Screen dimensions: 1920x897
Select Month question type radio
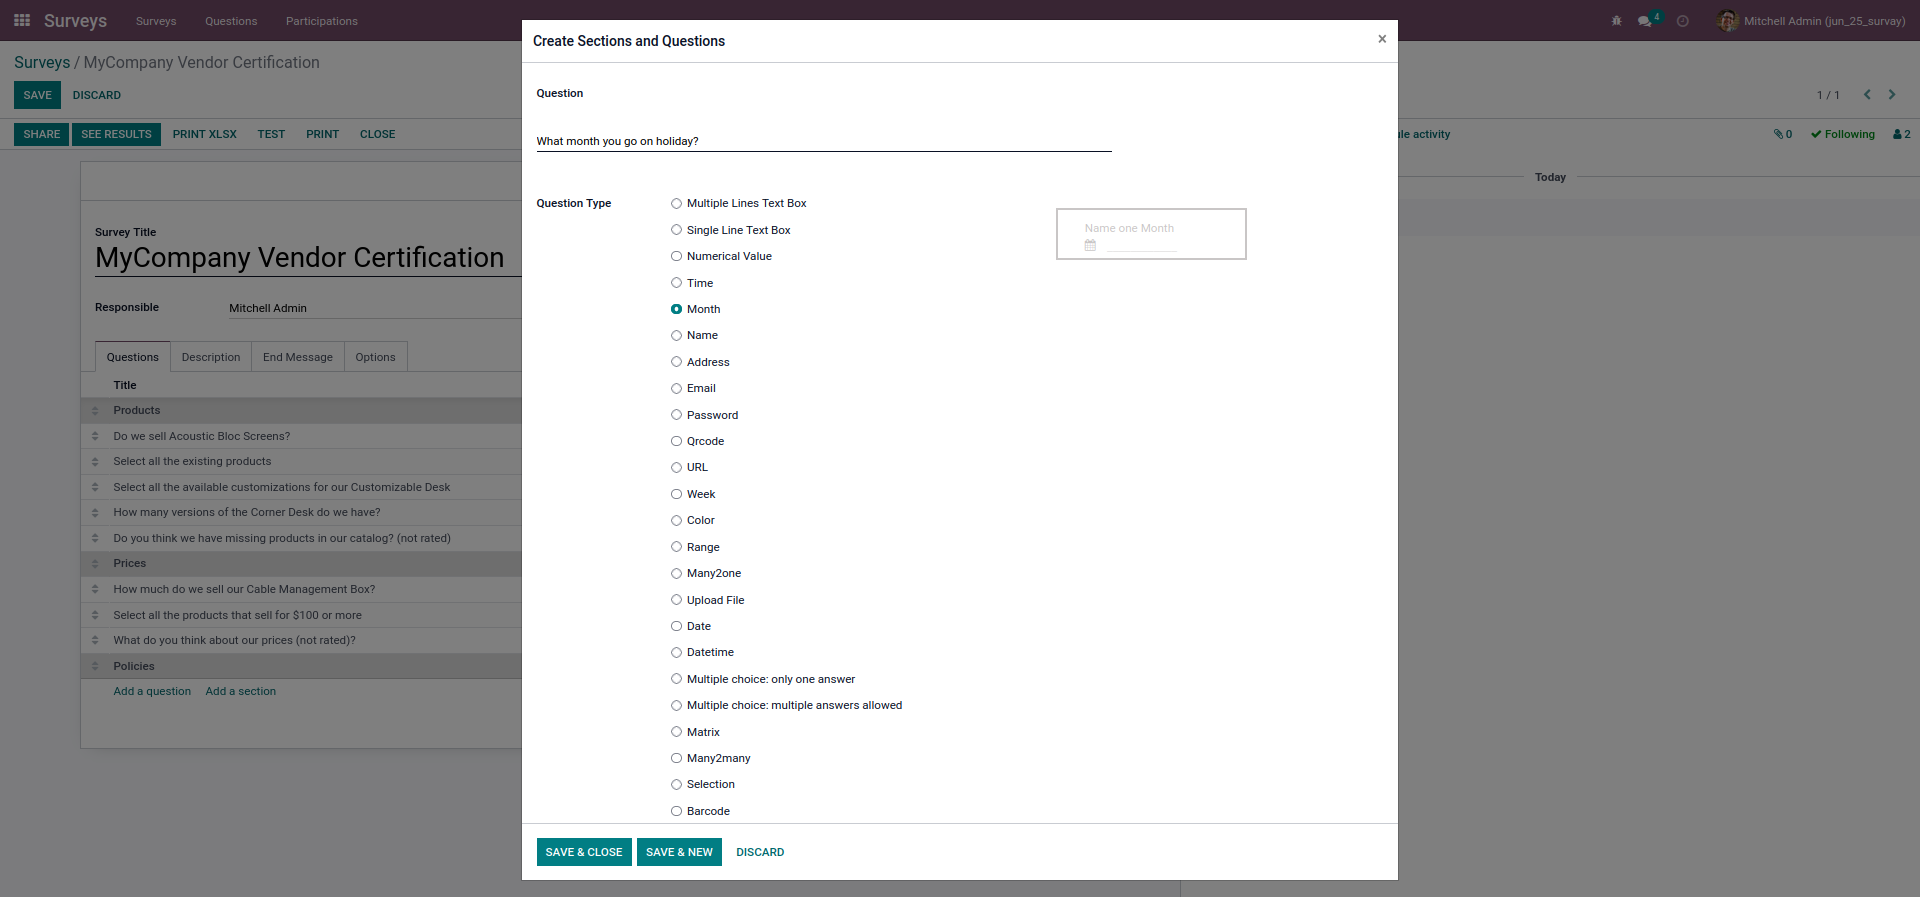click(677, 309)
